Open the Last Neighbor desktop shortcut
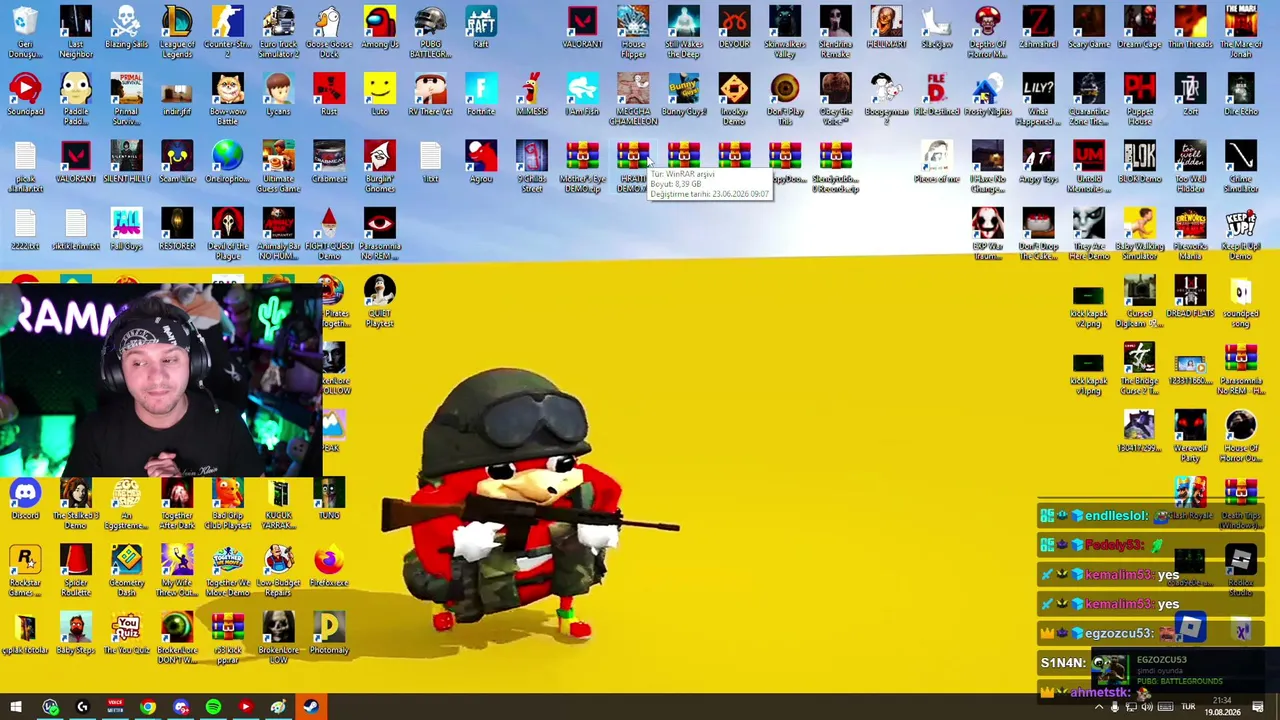1280x720 pixels. pyautogui.click(x=75, y=31)
